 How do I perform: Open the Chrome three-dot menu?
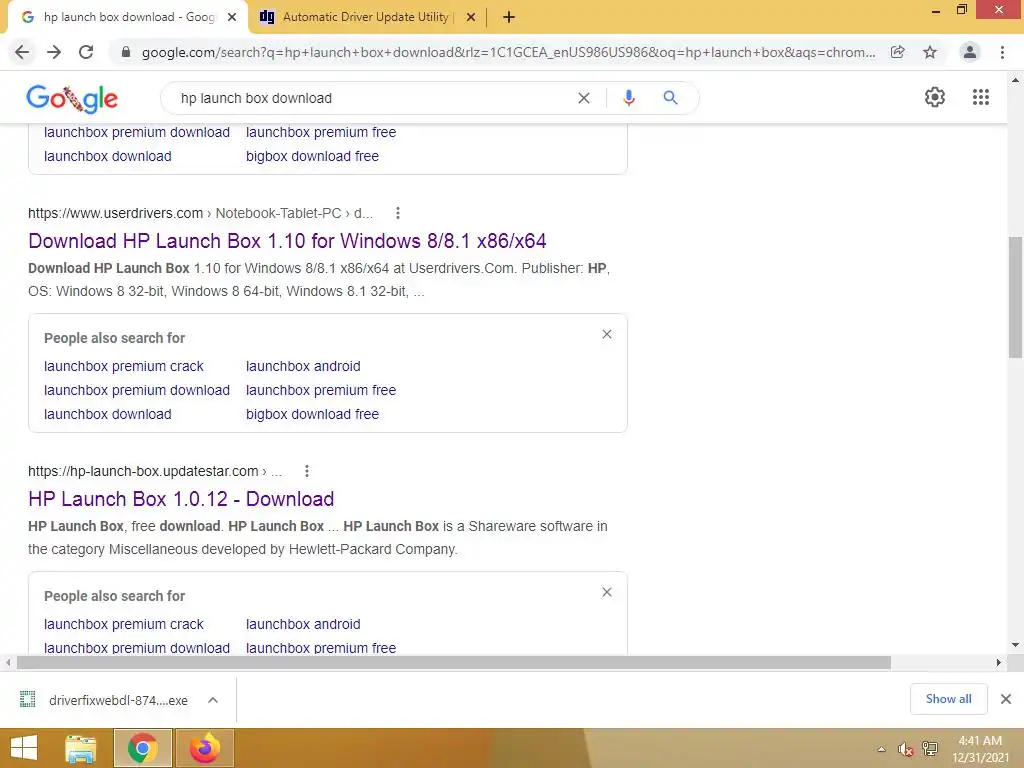[1002, 52]
